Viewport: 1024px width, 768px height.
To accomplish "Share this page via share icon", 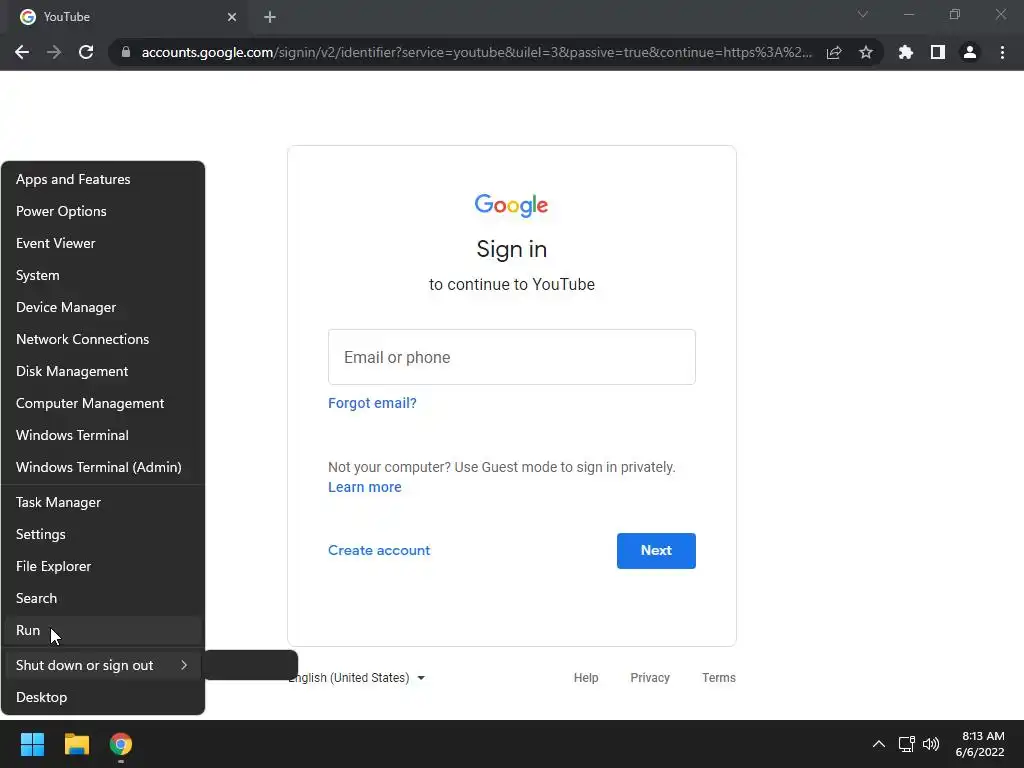I will point(834,52).
